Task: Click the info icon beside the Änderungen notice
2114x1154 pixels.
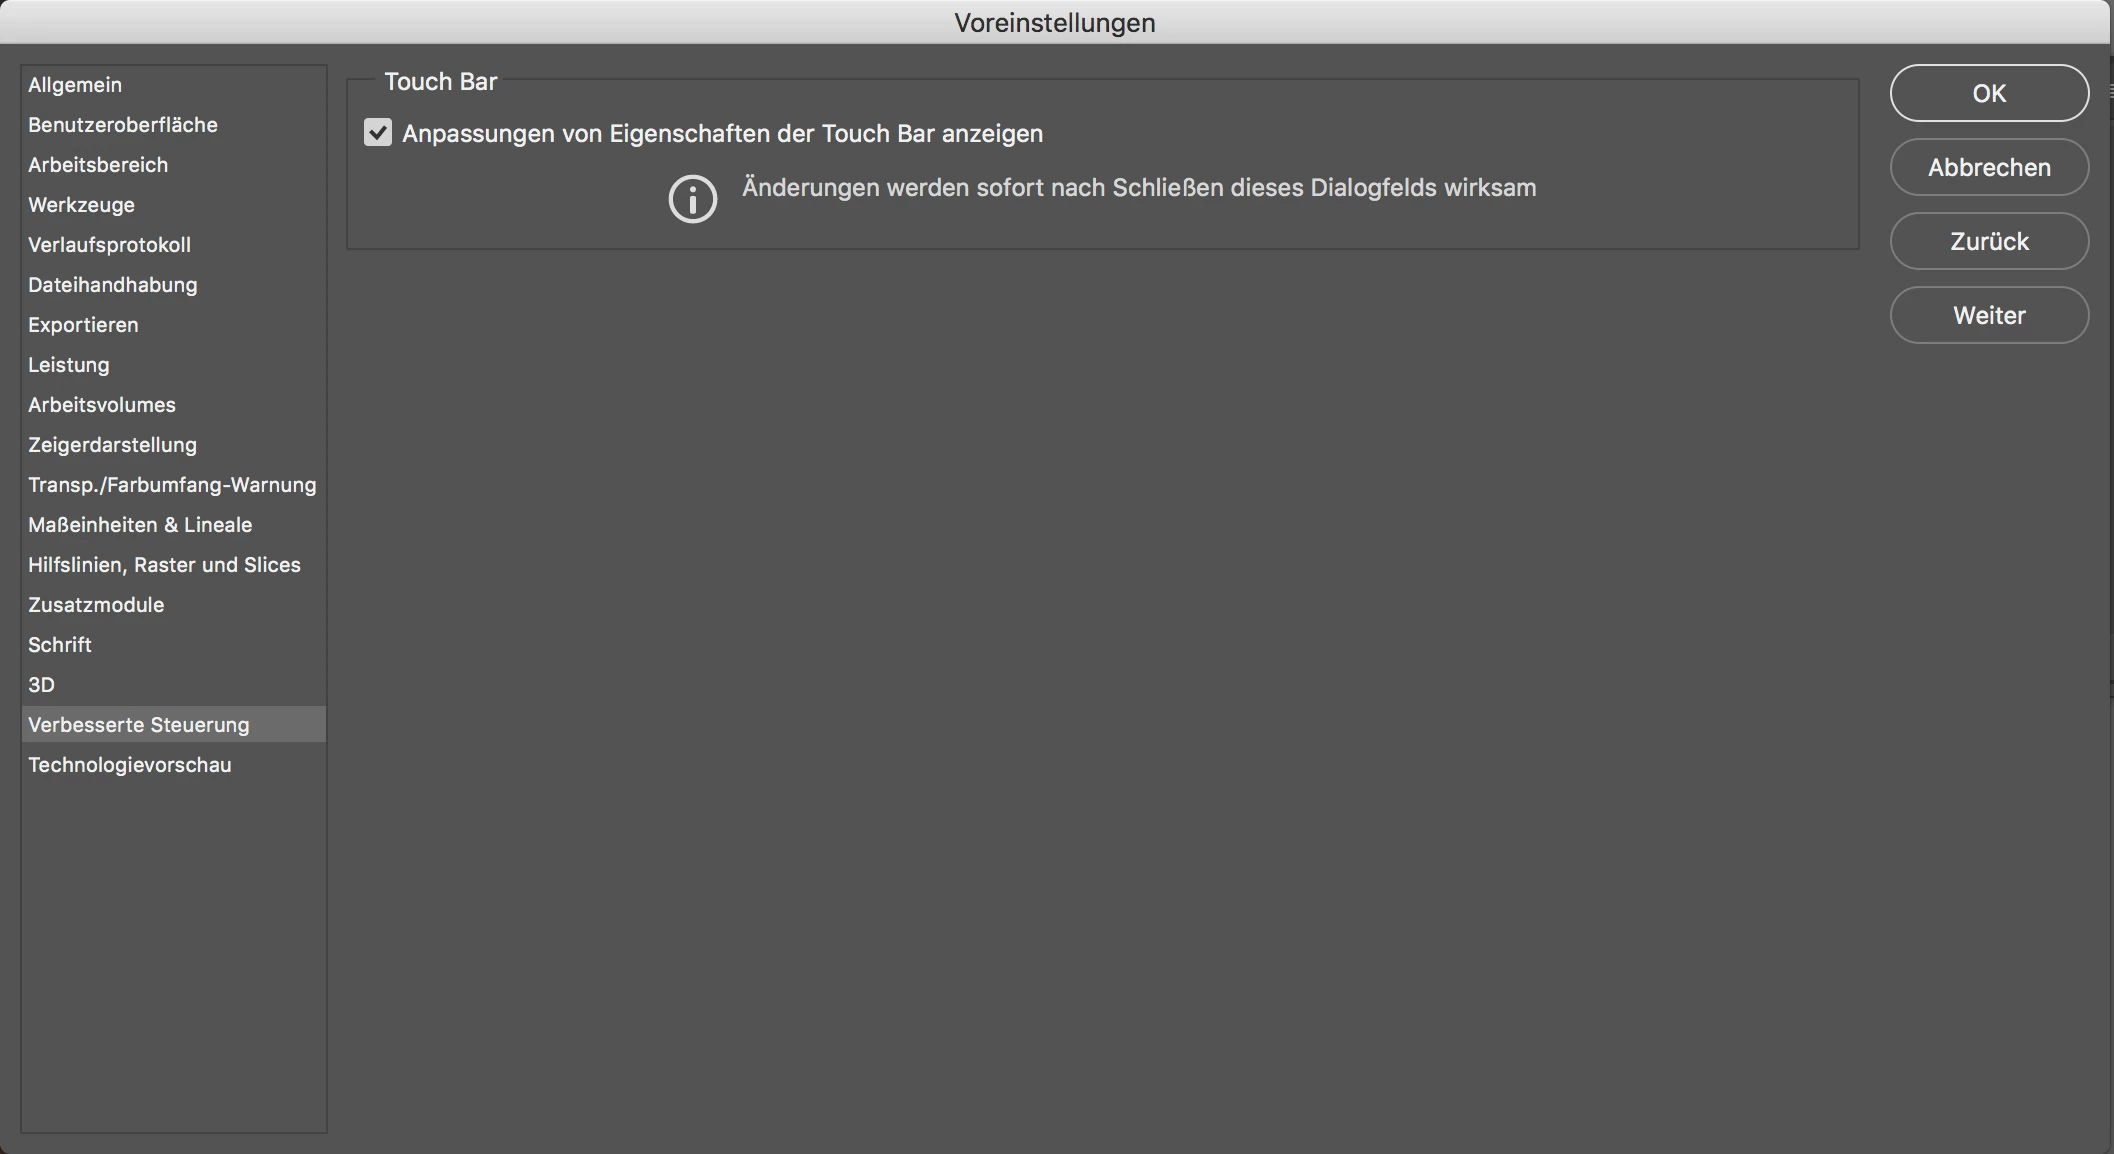Action: 692,199
